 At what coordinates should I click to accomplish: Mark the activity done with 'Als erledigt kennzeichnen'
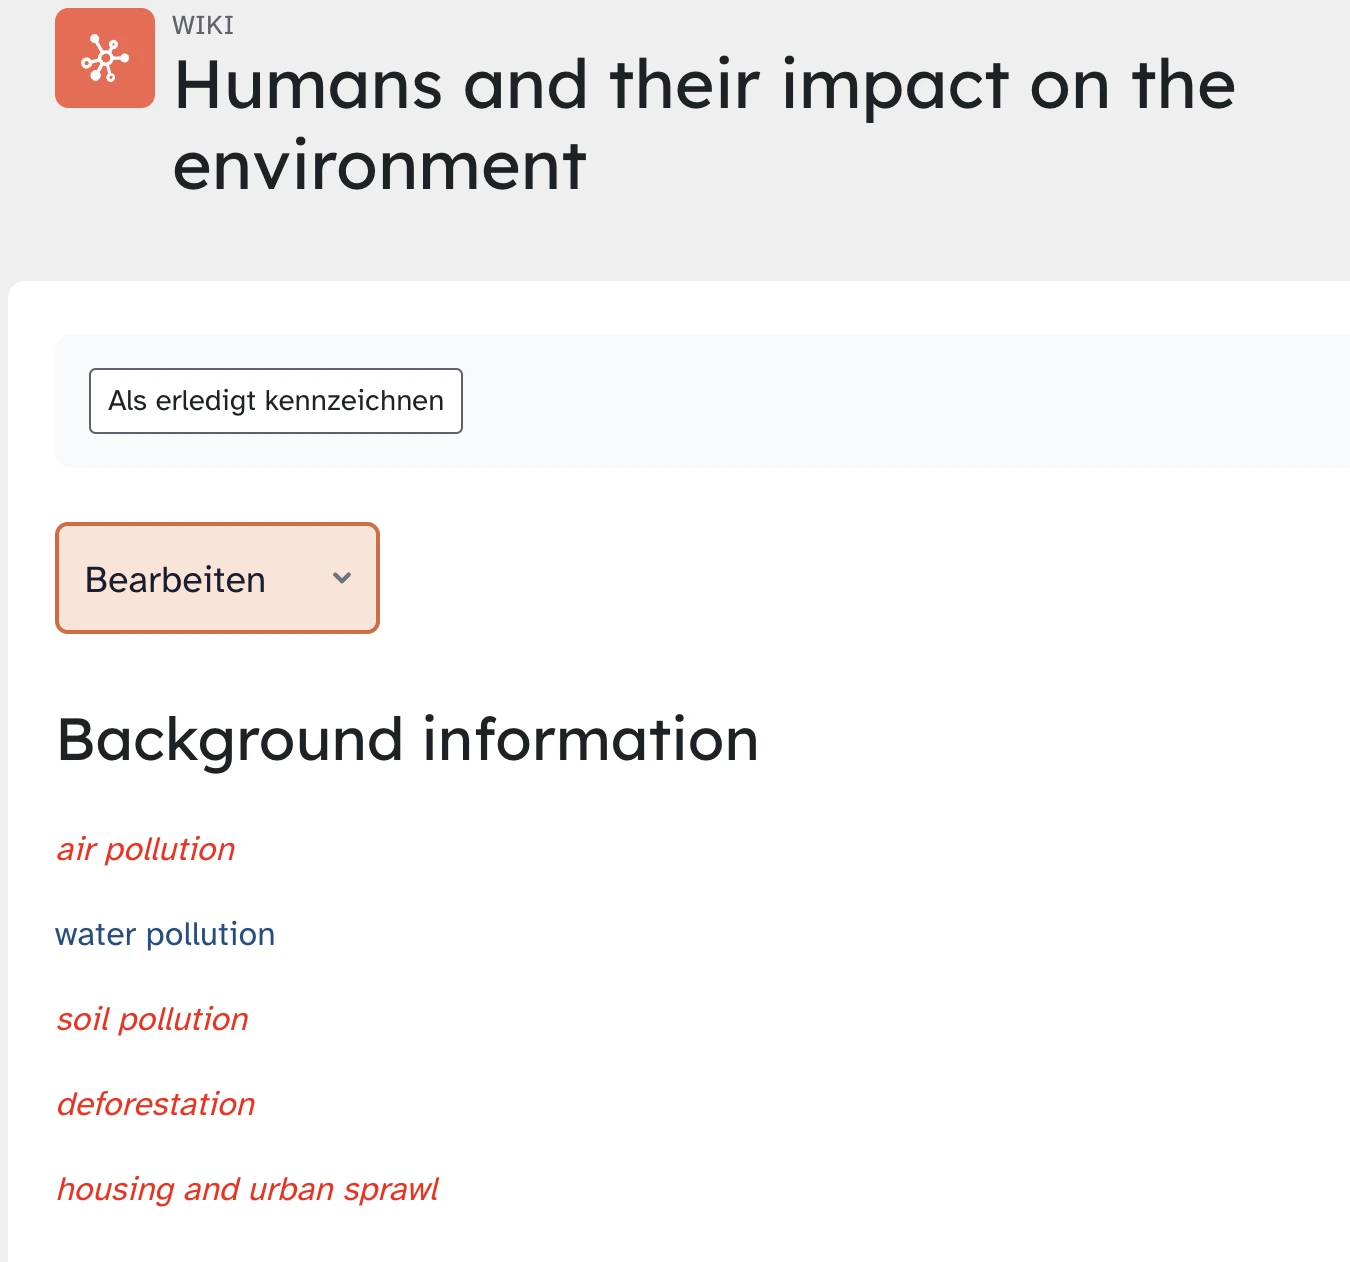(x=275, y=401)
